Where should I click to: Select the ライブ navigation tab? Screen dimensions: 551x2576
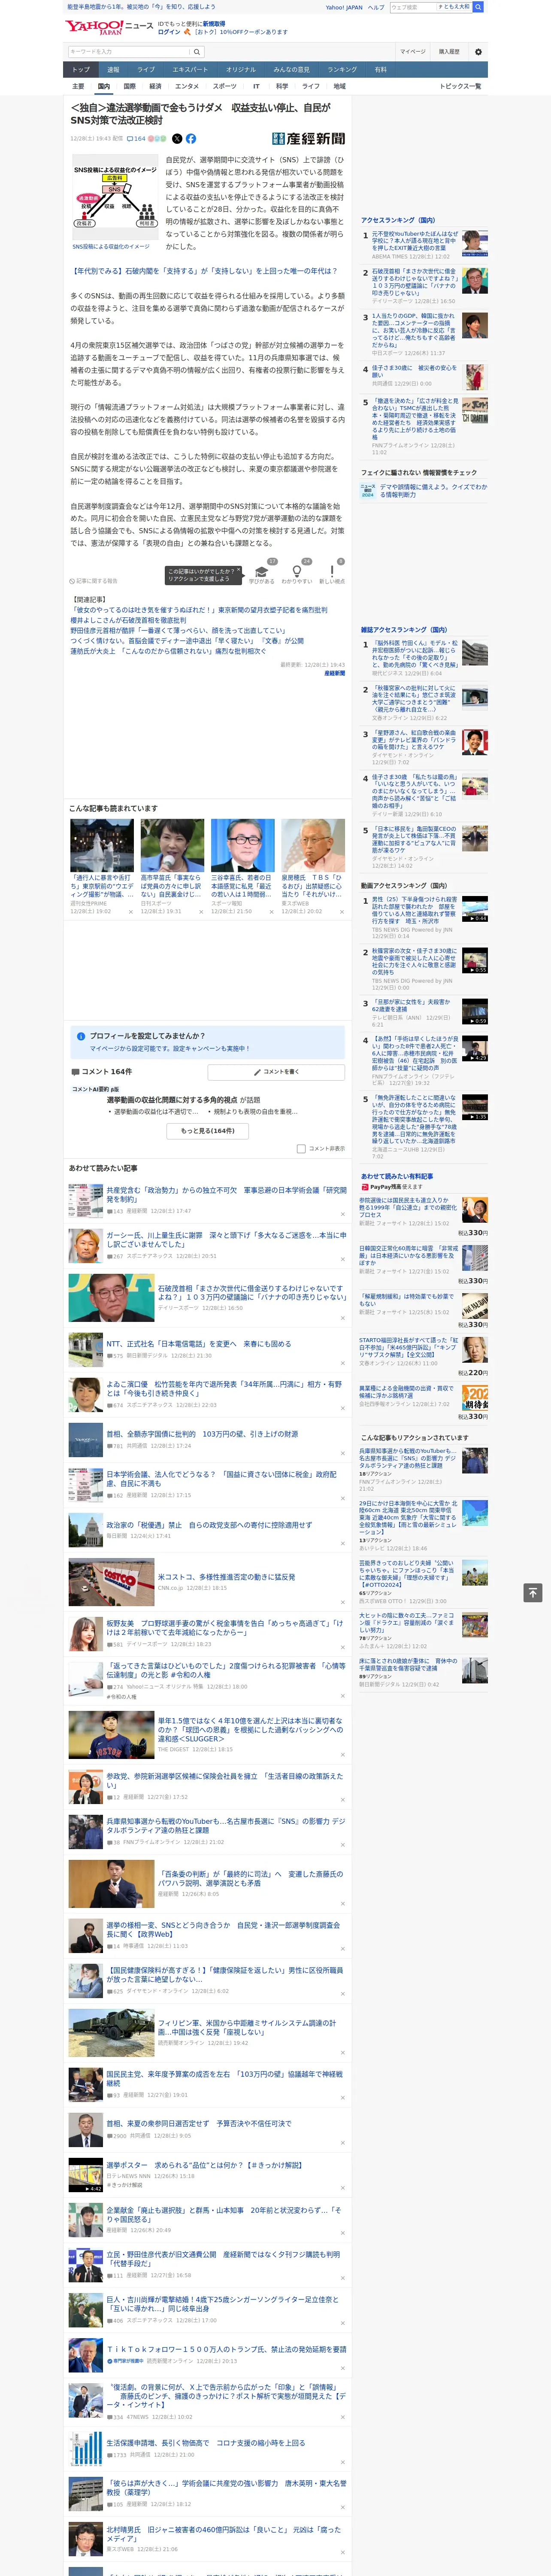[146, 70]
